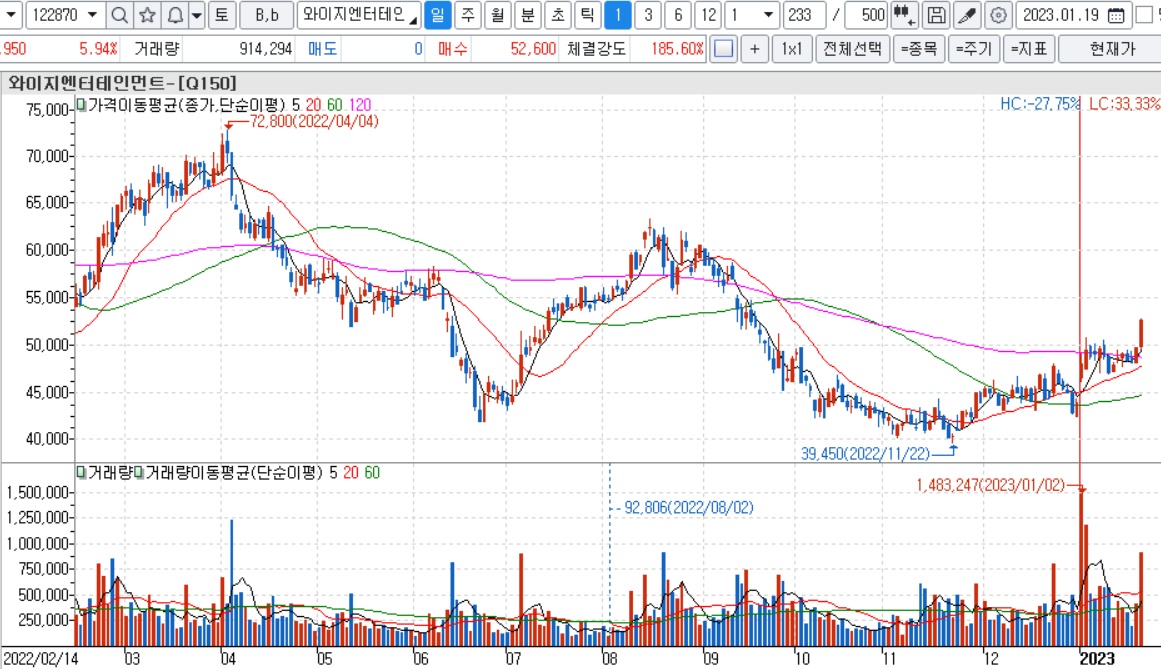Toggle the 거래량 indicator box icon
This screenshot has height=669, width=1161.
click(81, 472)
